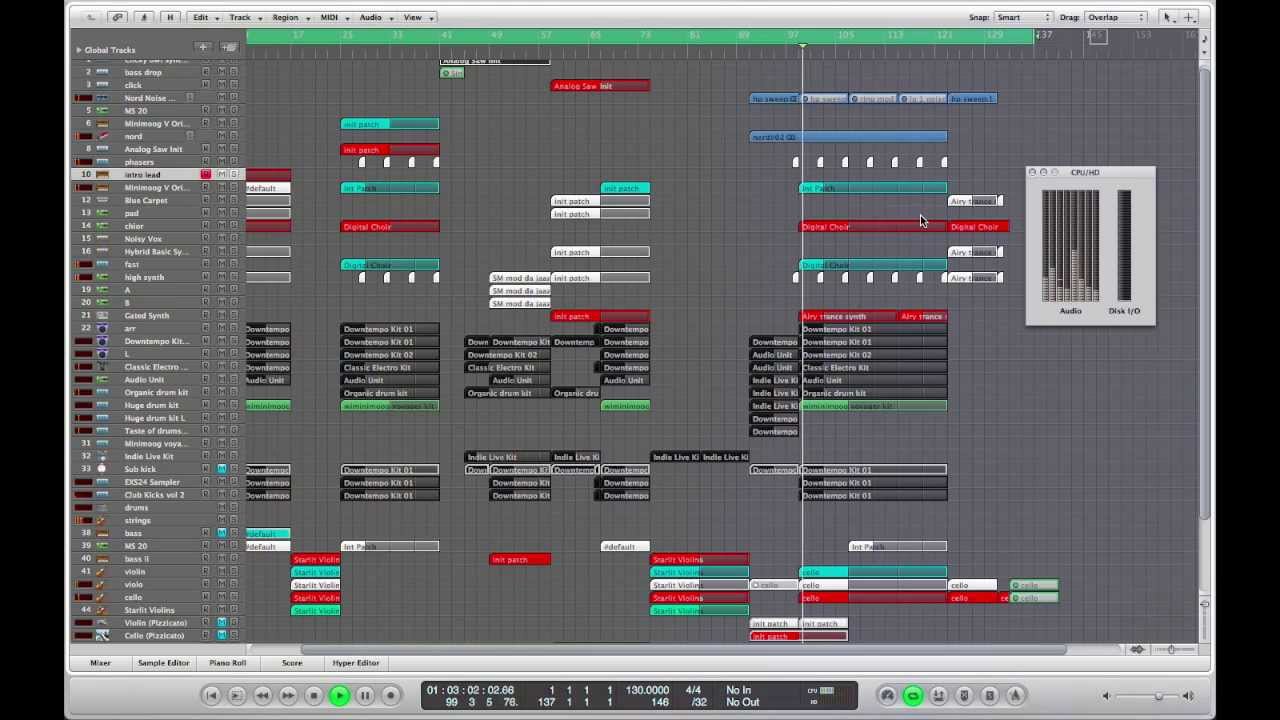Click the go to beginning transport button
Image resolution: width=1280 pixels, height=720 pixels.
point(211,695)
